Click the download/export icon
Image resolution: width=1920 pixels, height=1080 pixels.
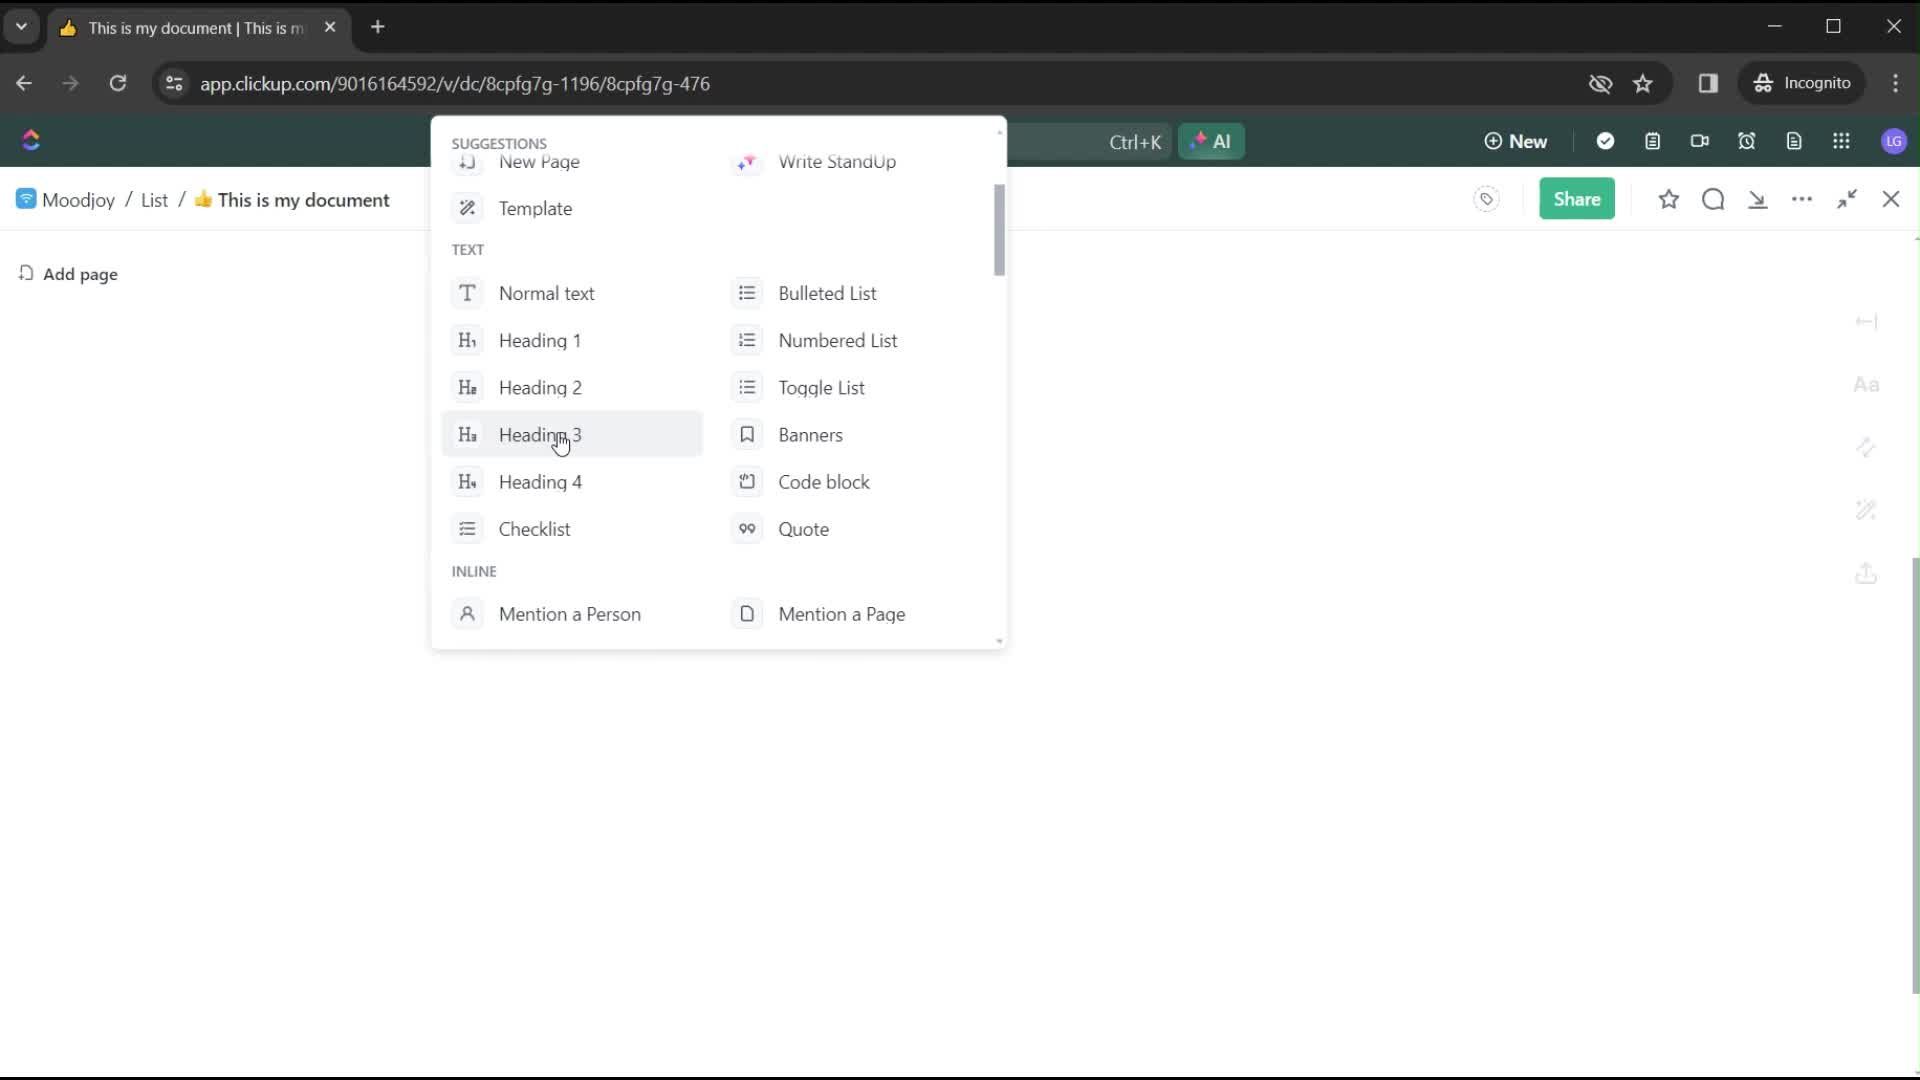pos(1758,199)
